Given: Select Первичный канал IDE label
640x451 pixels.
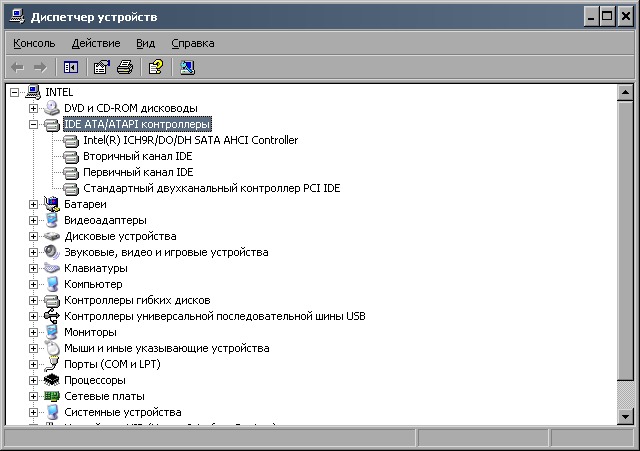Looking at the screenshot, I should click(x=138, y=172).
